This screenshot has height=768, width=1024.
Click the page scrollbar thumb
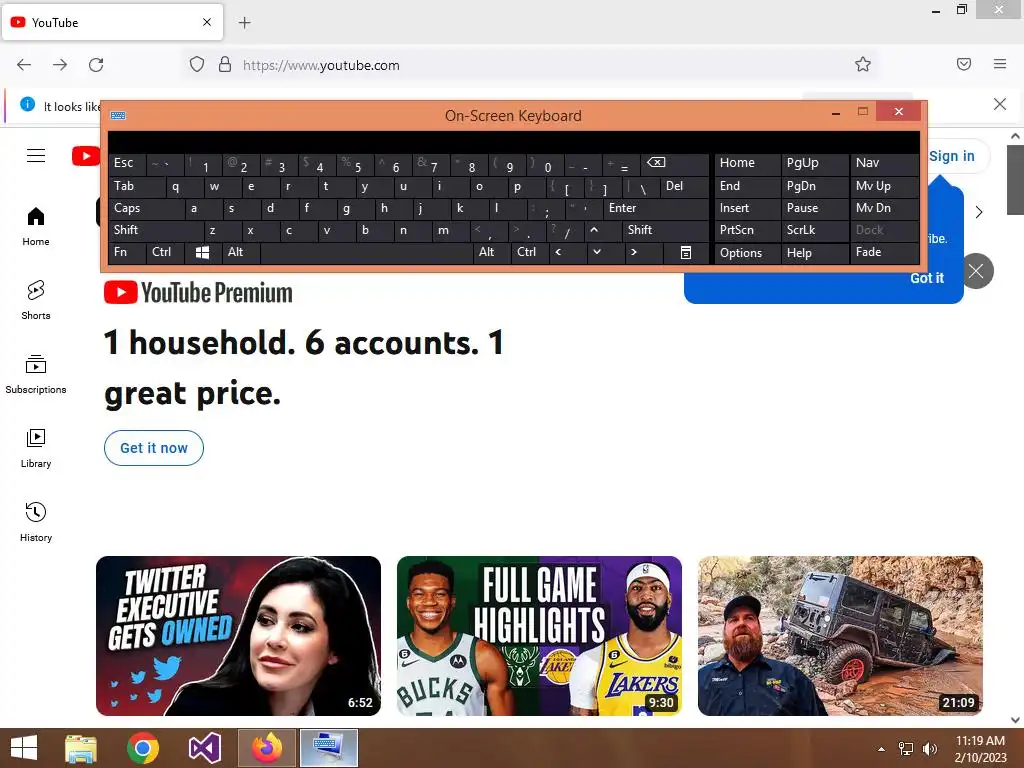pyautogui.click(x=1015, y=180)
